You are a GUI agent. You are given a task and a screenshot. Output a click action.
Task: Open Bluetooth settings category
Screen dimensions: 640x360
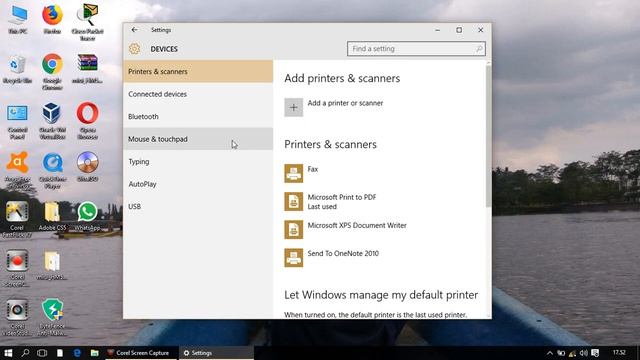click(198, 116)
